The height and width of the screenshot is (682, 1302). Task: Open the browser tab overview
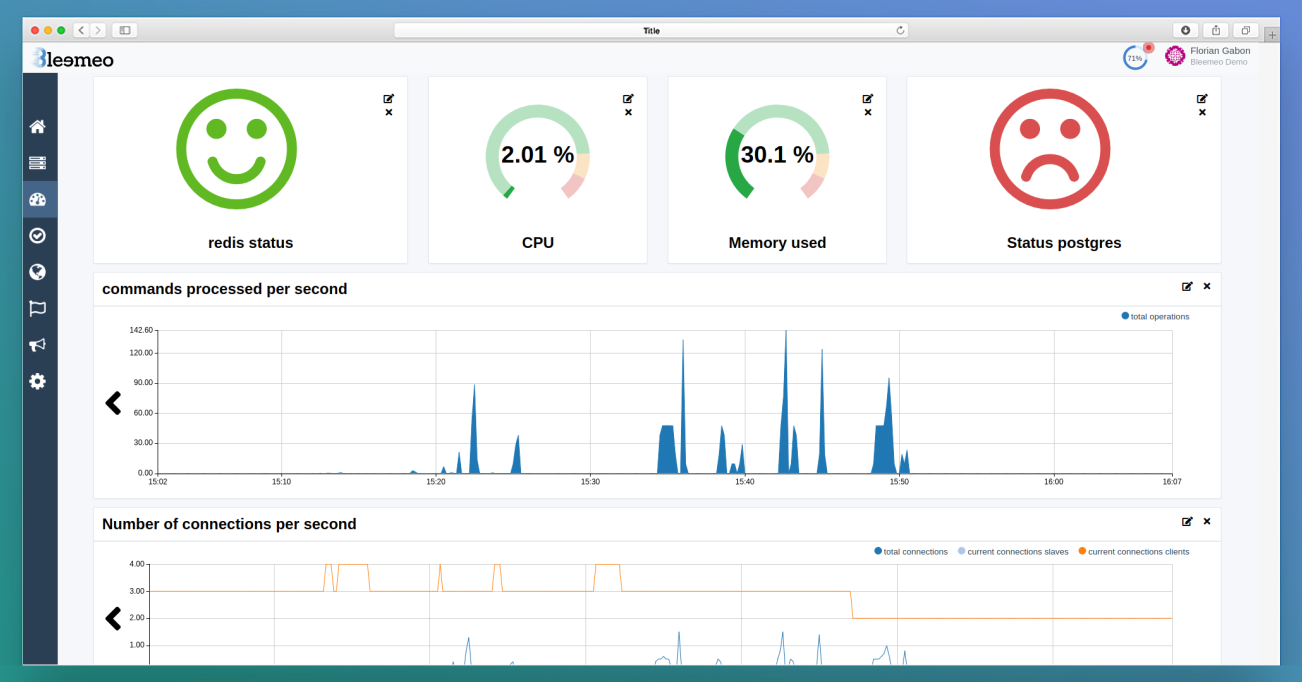[1245, 30]
